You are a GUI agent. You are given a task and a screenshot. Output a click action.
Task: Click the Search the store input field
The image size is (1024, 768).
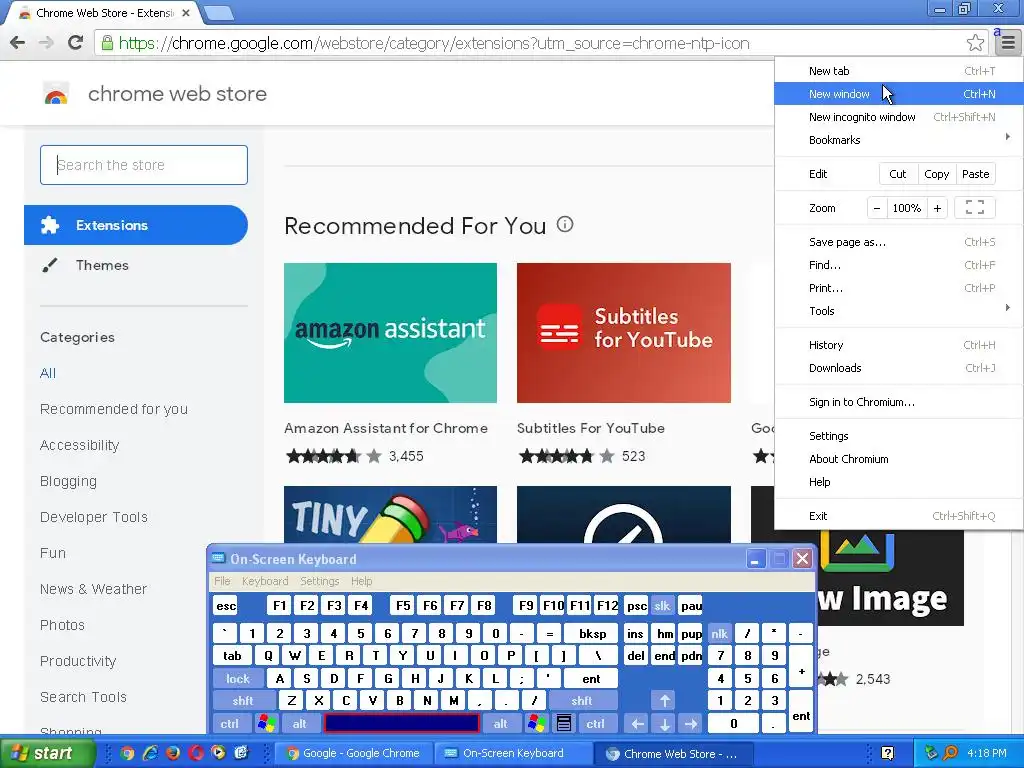click(144, 165)
